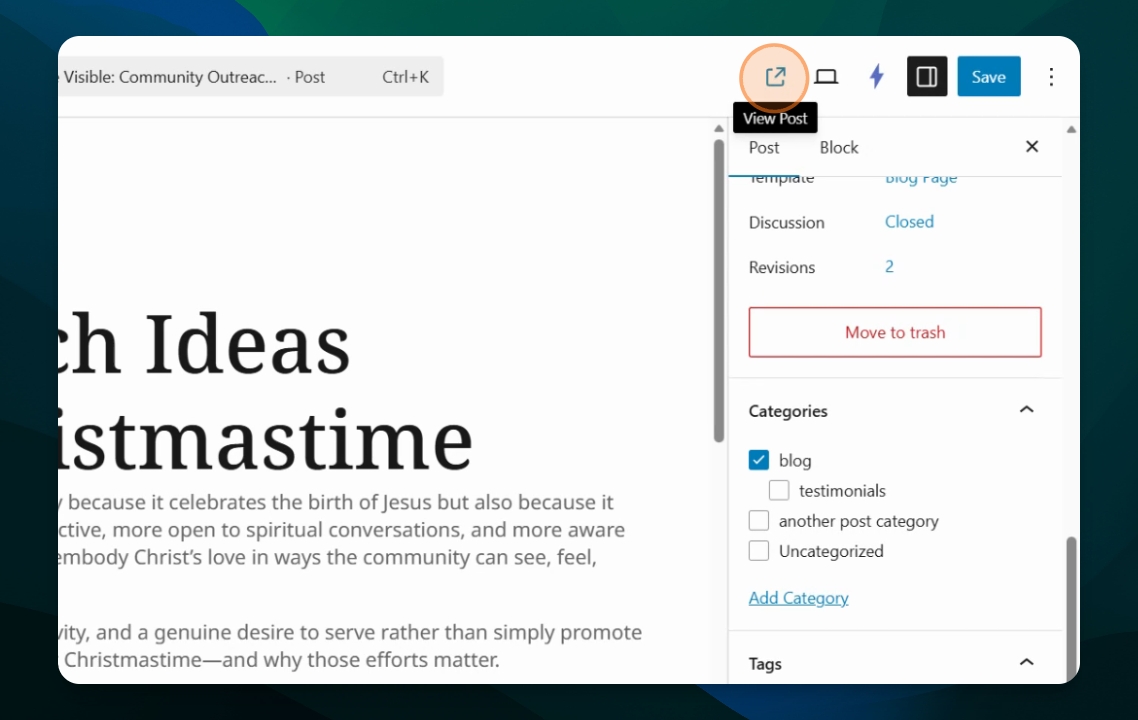Click the Move to trash button
Viewport: 1138px width, 720px height.
895,332
